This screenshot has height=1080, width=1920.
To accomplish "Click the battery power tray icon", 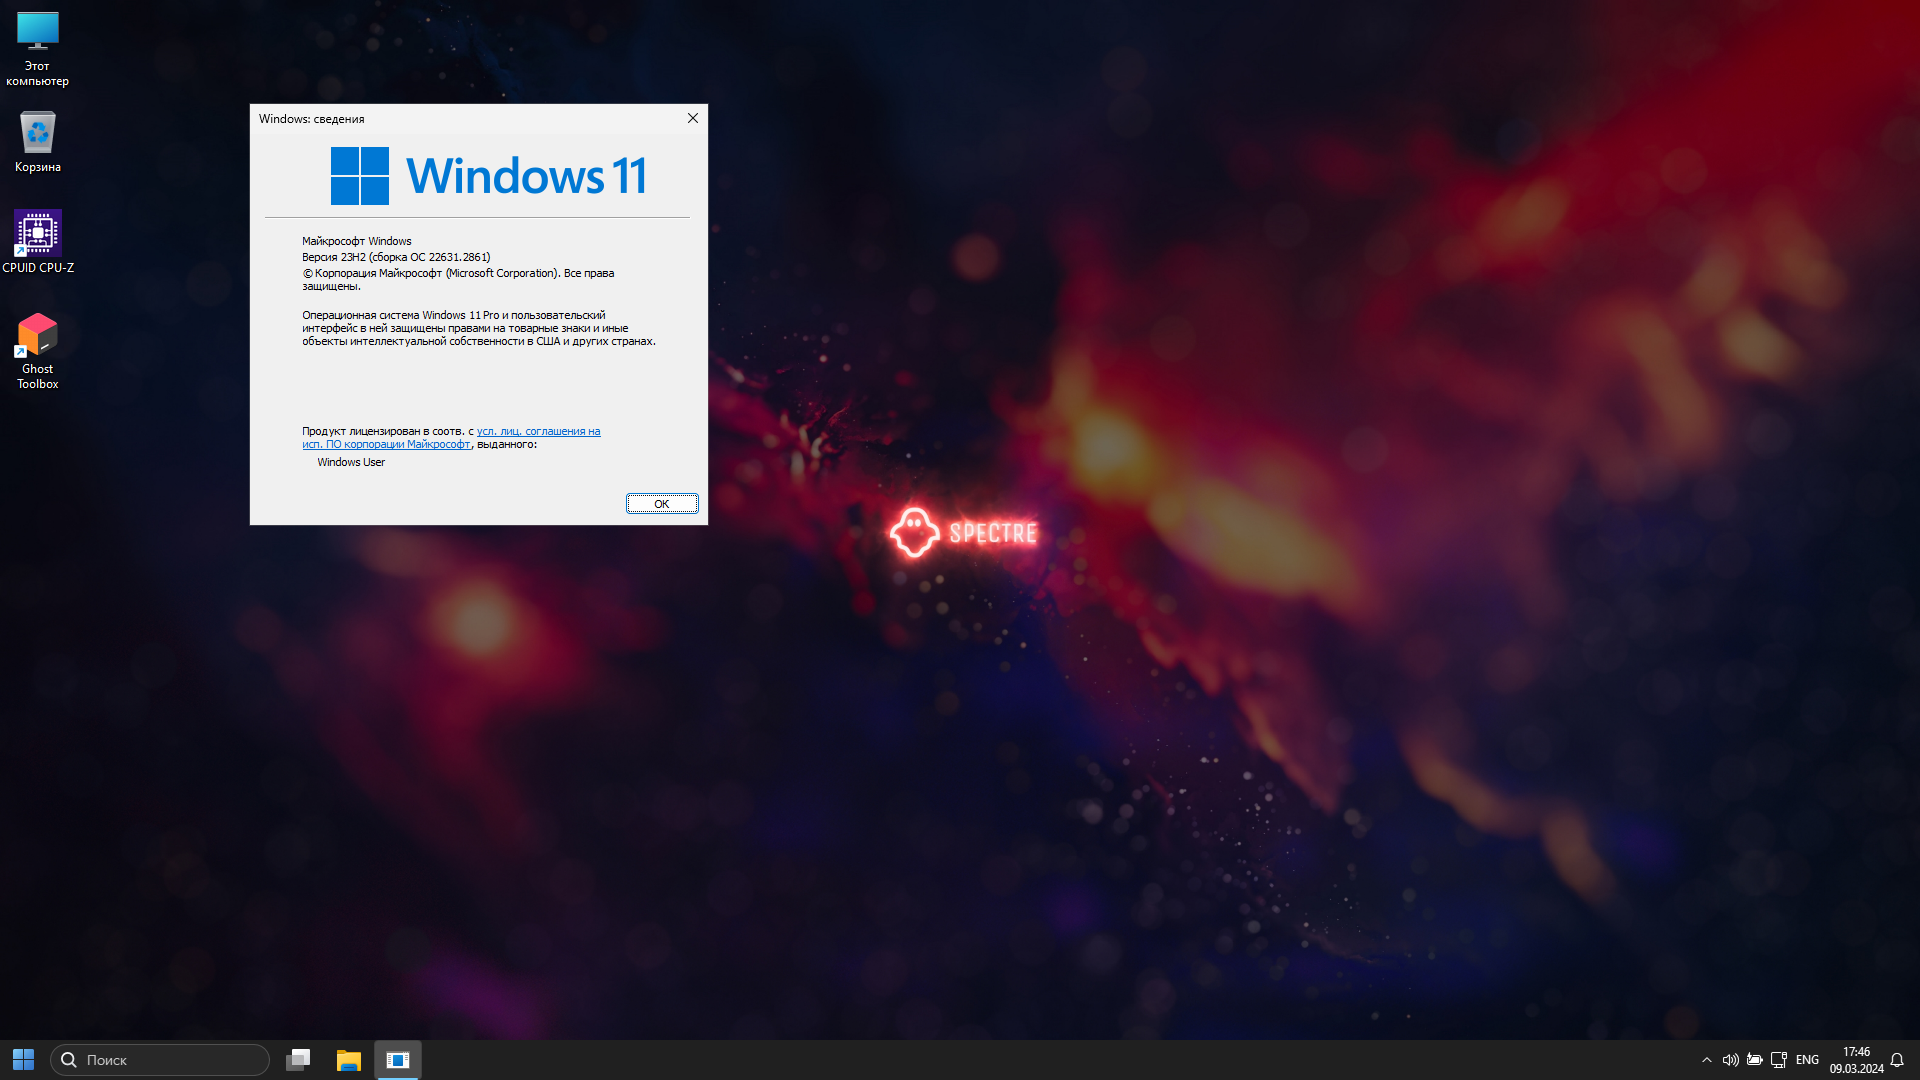I will [1754, 1060].
